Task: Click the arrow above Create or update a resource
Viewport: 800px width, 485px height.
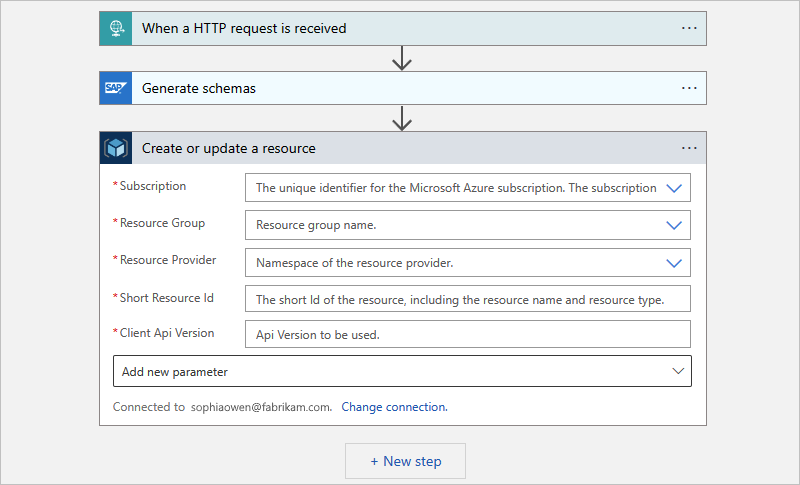Action: (x=402, y=119)
